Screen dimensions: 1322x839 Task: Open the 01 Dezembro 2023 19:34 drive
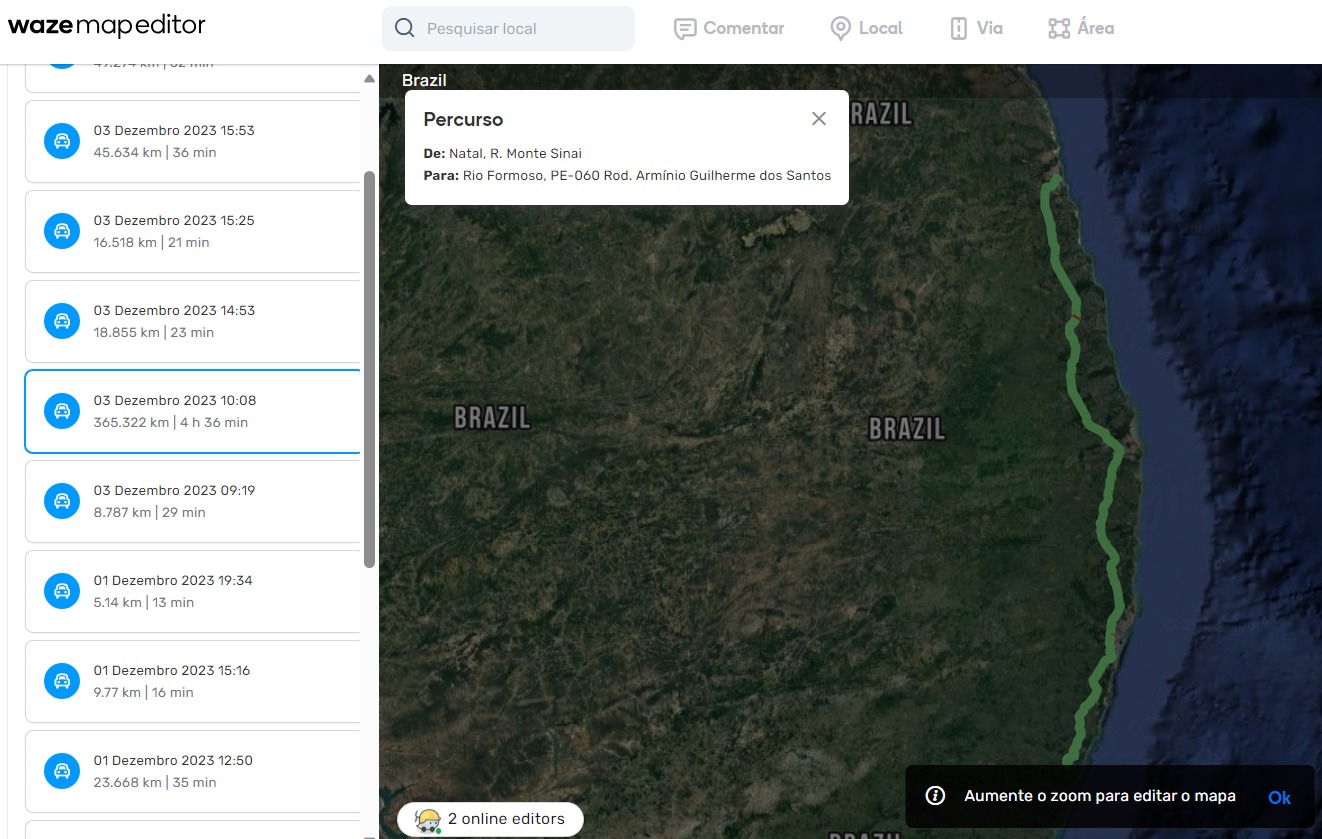tap(192, 591)
